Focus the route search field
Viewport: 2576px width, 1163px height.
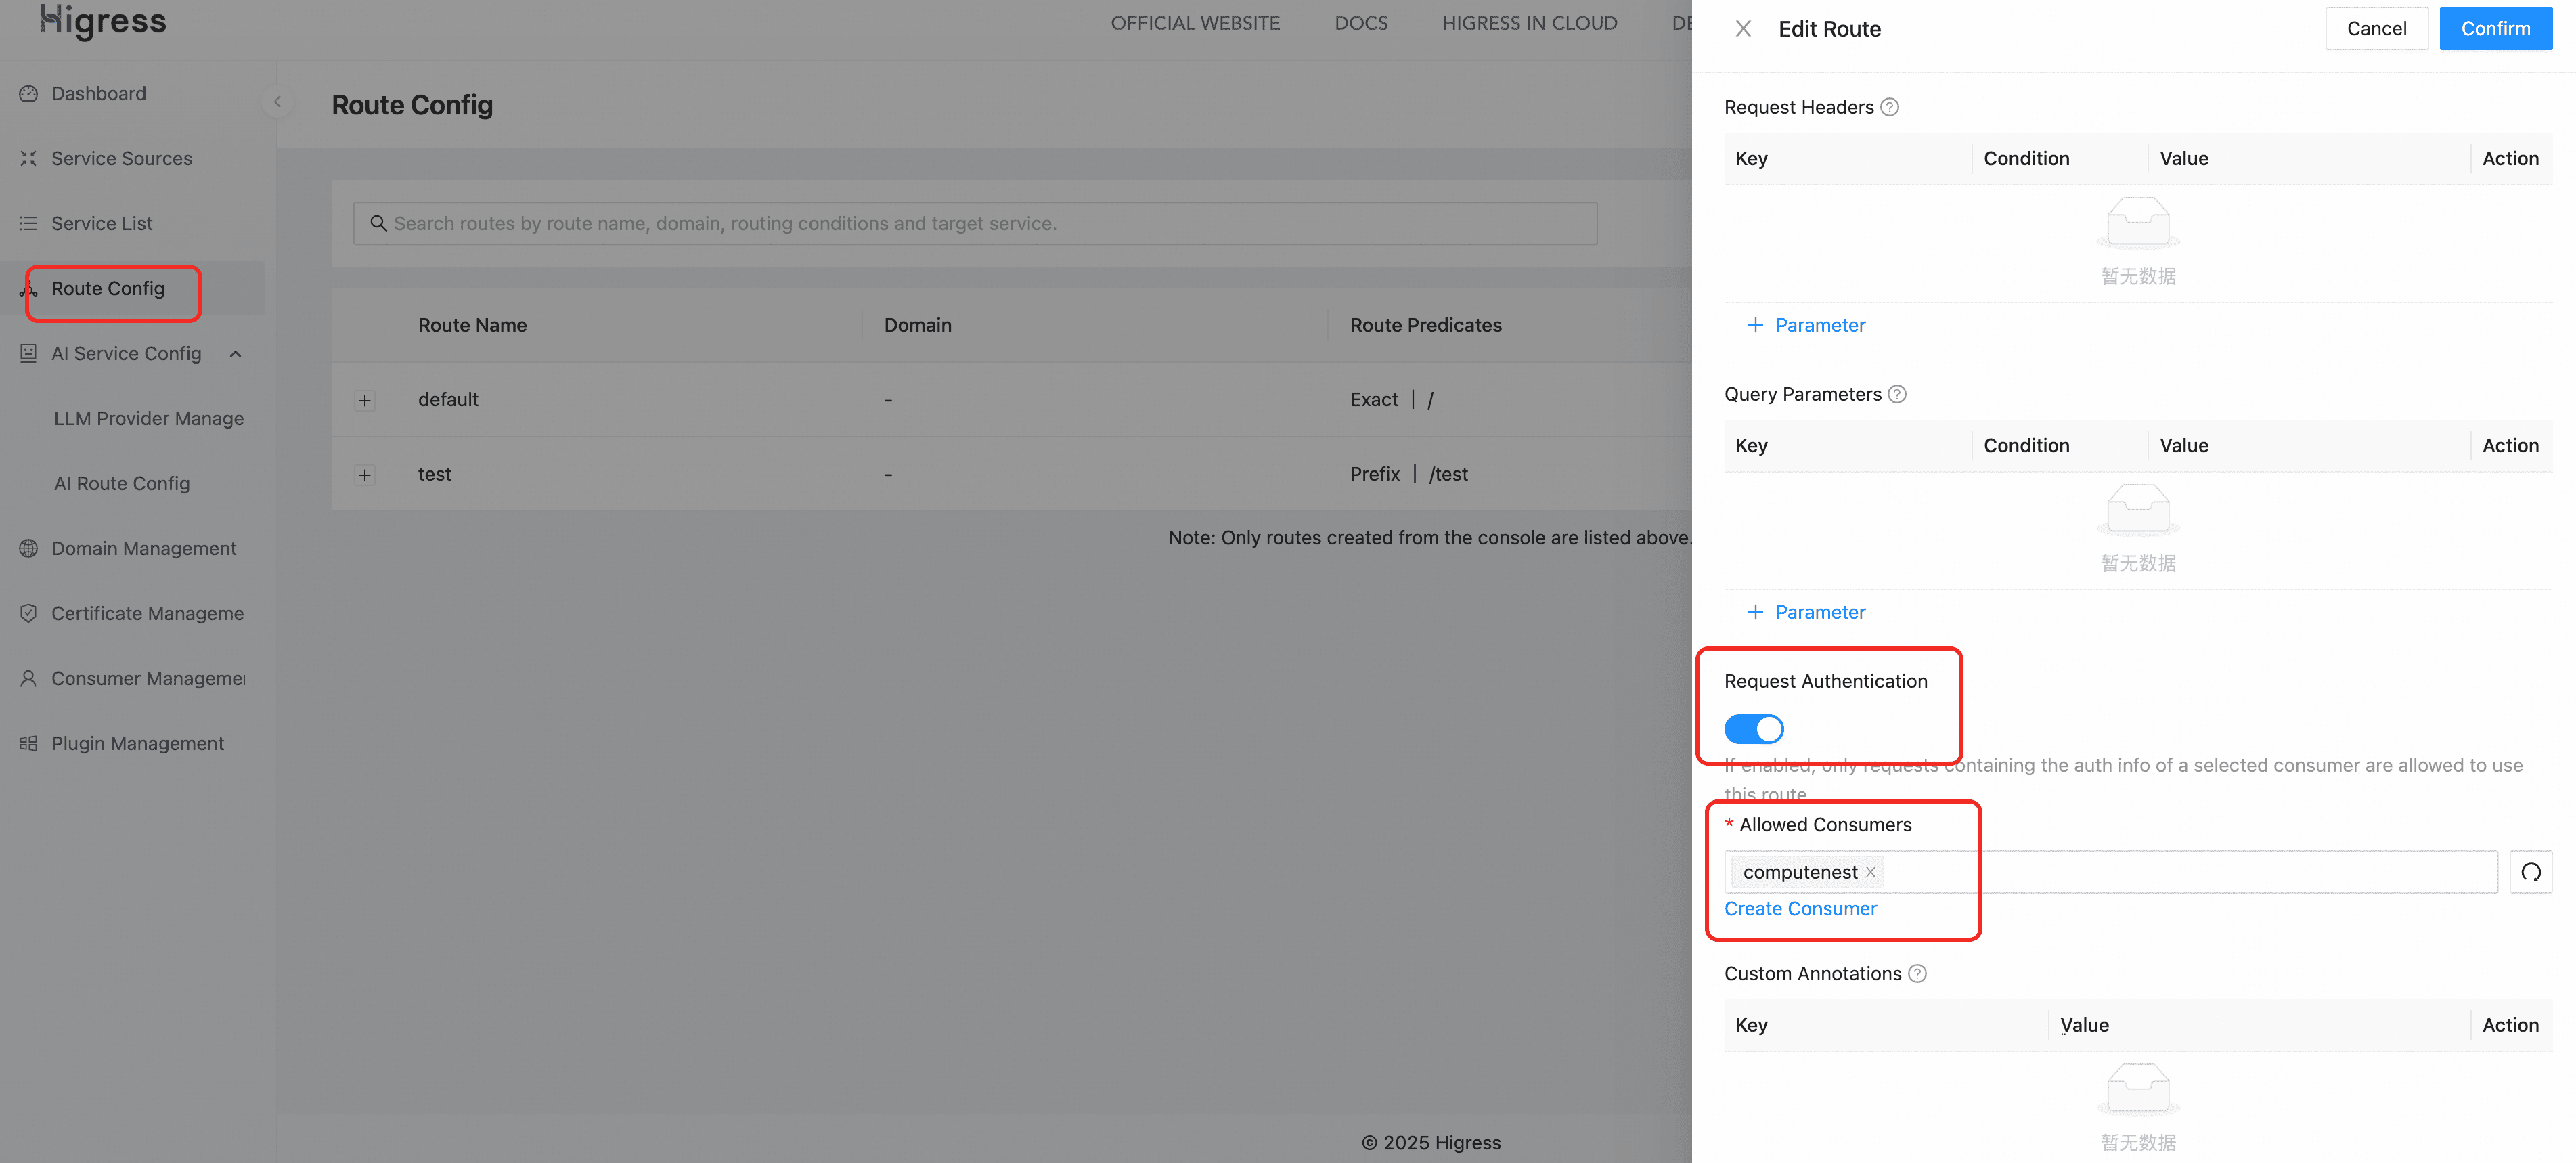pos(975,224)
